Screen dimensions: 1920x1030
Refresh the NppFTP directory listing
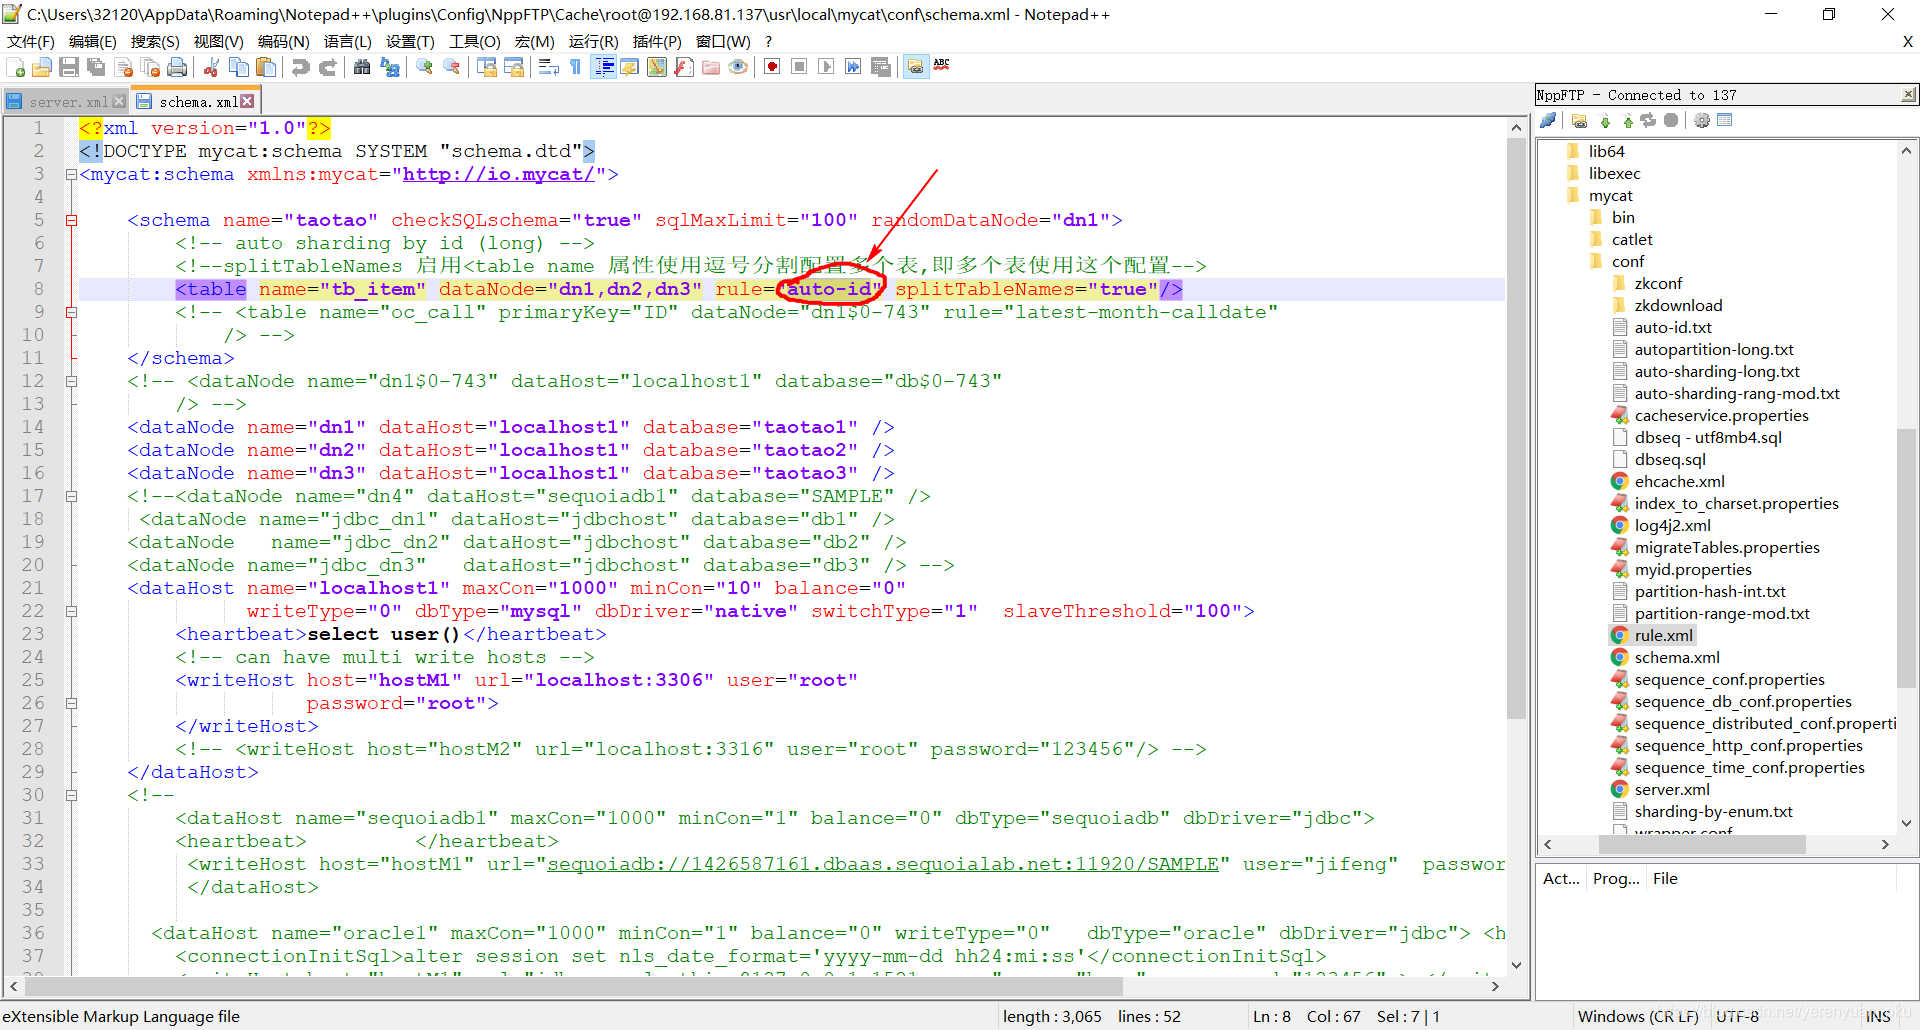(x=1648, y=121)
